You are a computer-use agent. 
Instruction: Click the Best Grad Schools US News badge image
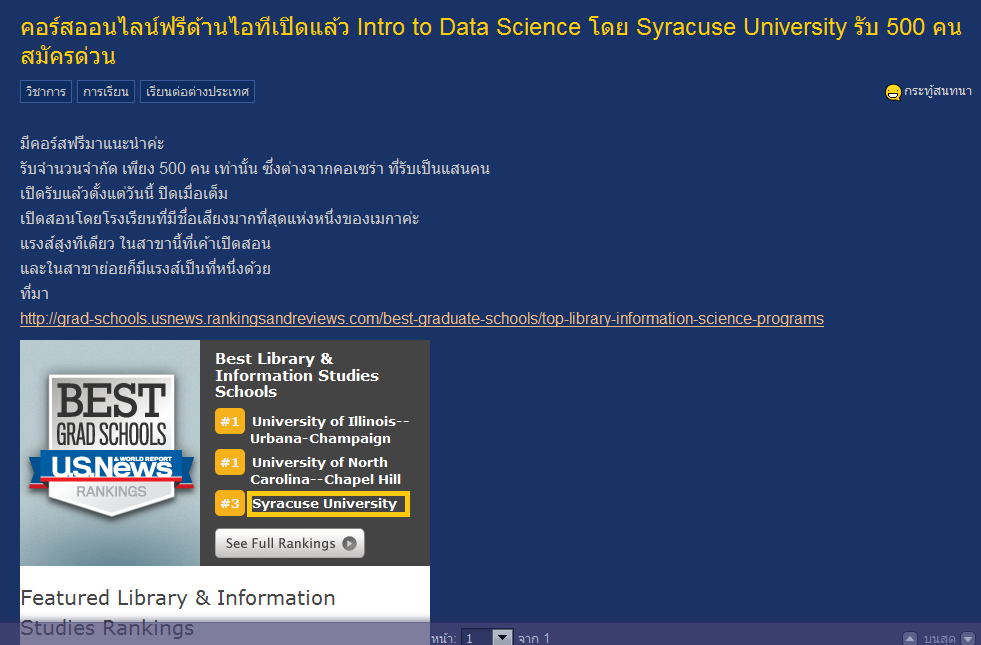pyautogui.click(x=111, y=445)
